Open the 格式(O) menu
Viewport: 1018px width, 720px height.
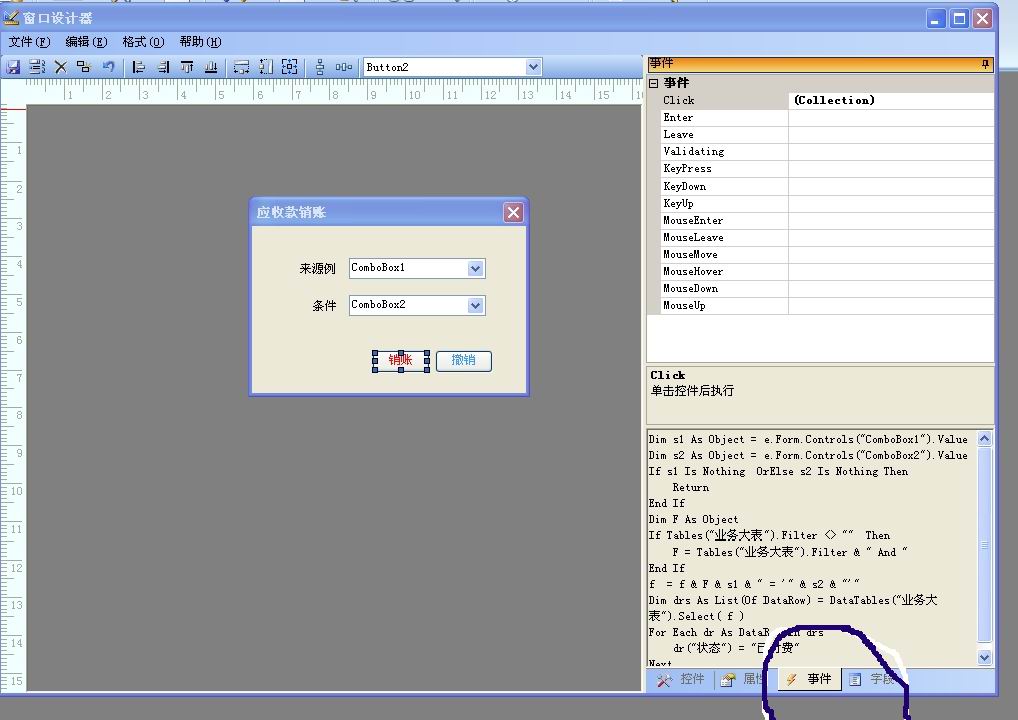pos(143,42)
